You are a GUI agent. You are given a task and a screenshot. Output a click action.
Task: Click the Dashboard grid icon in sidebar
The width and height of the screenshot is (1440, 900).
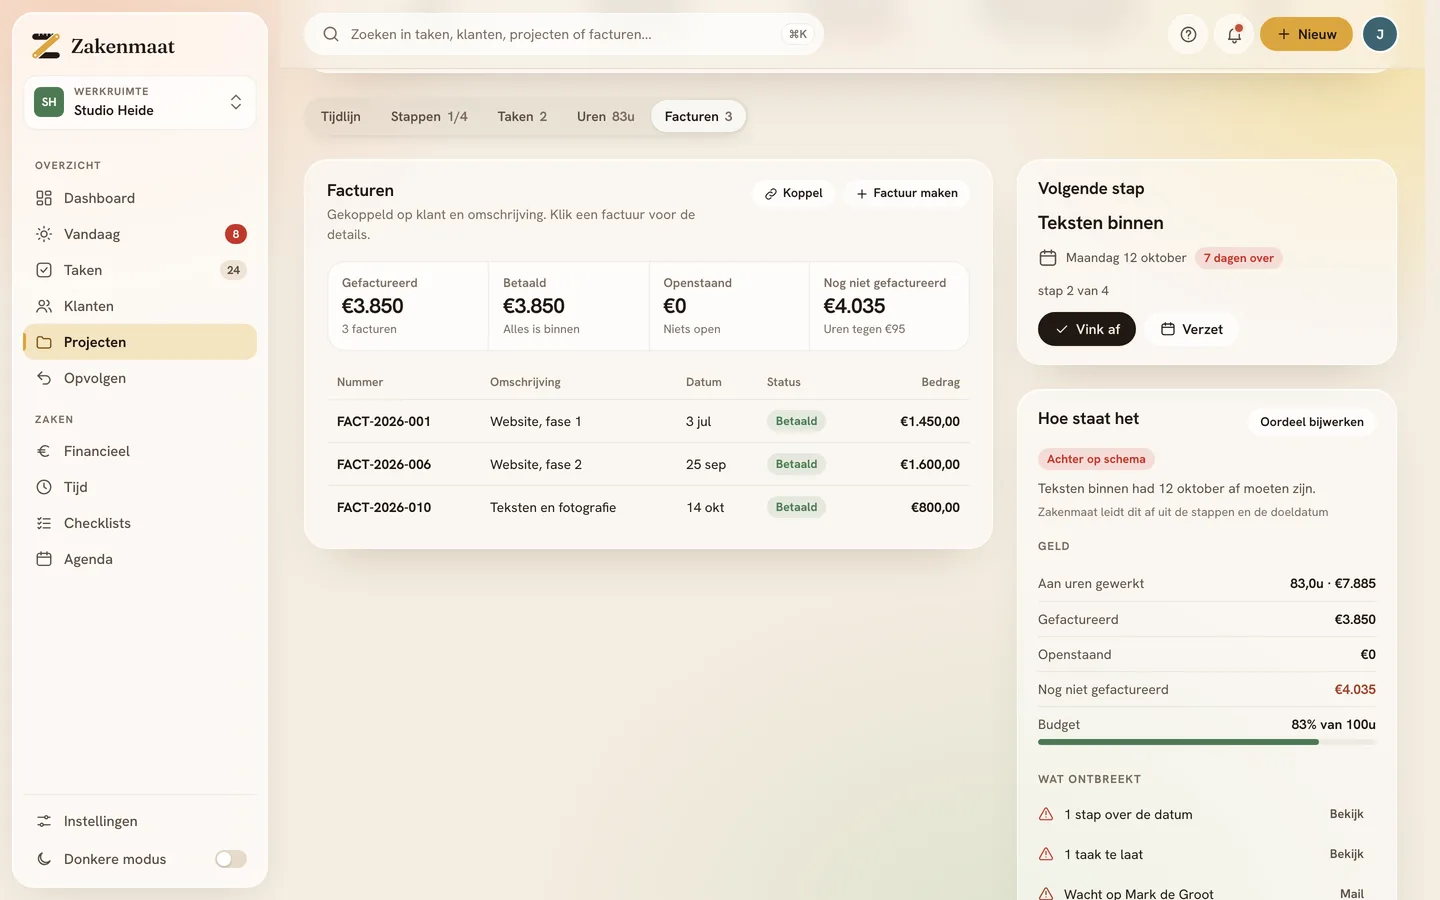[44, 198]
